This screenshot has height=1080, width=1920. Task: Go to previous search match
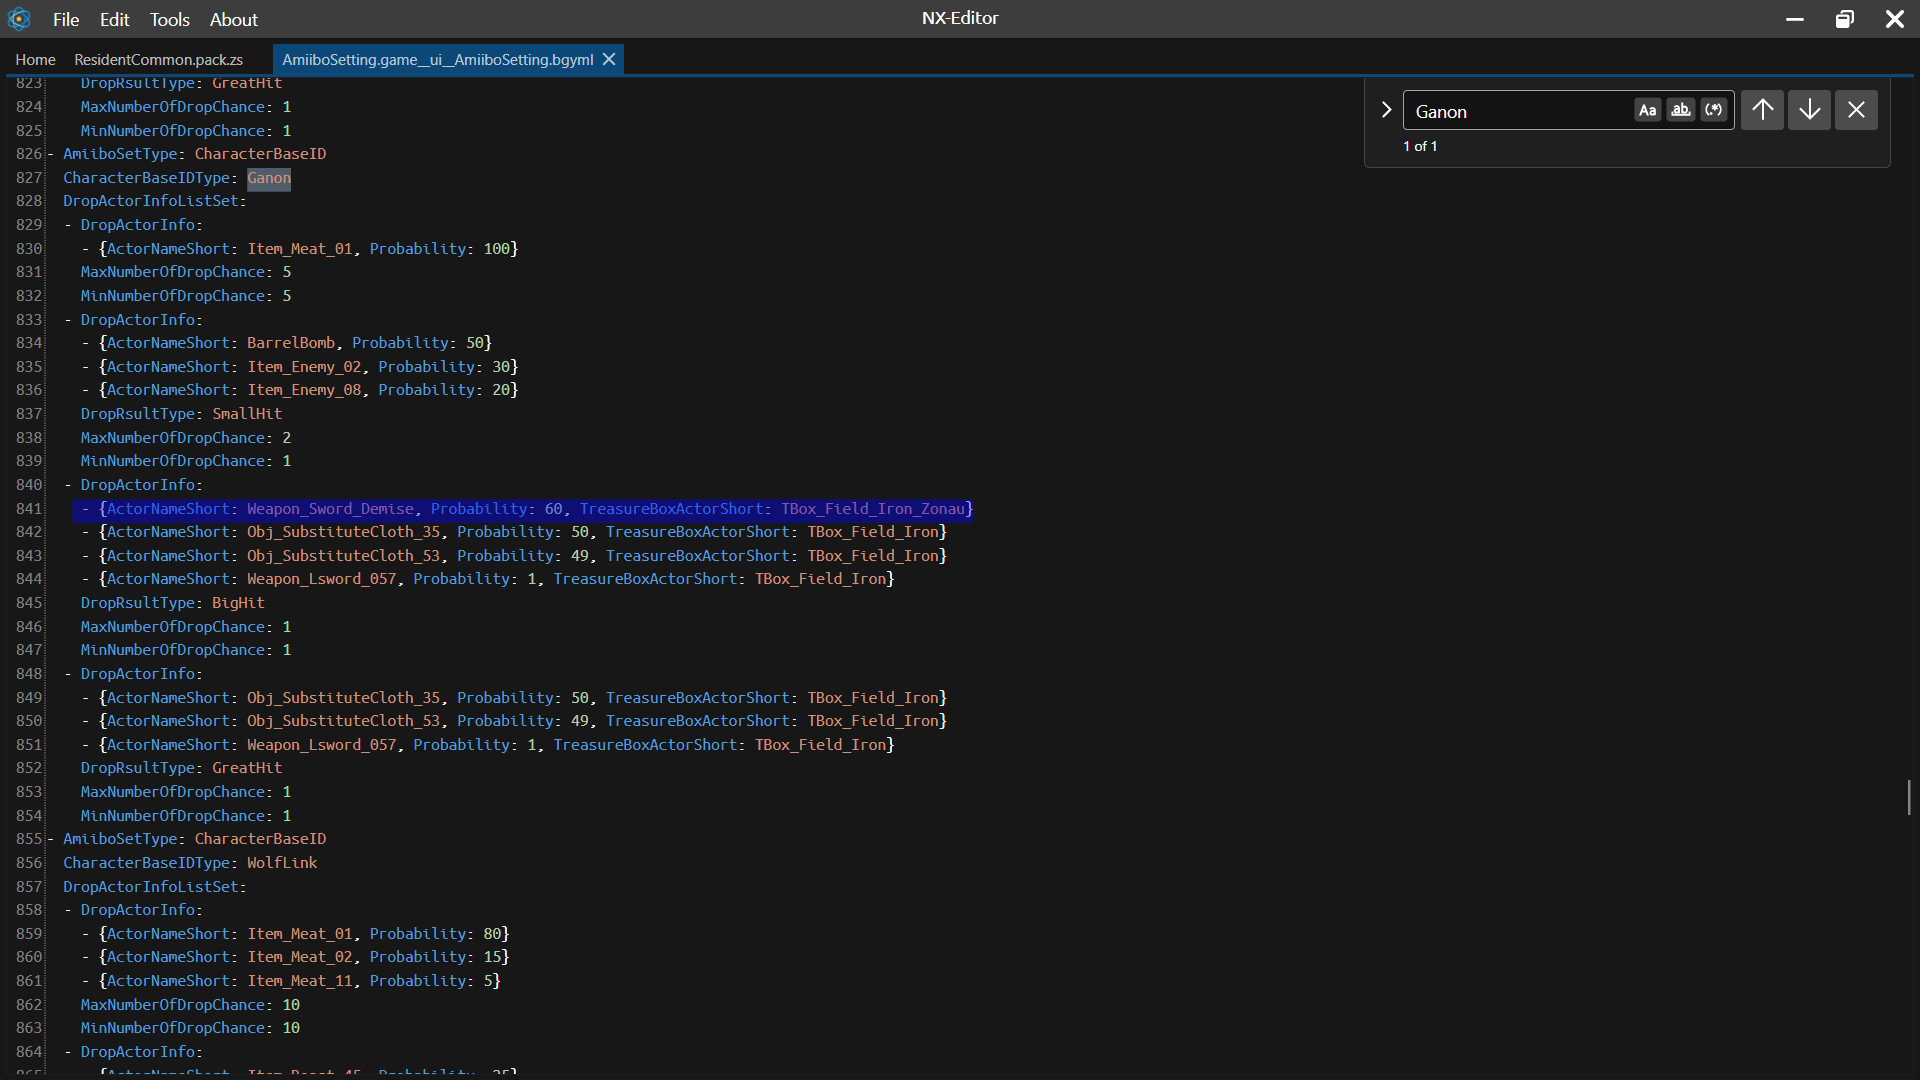tap(1763, 110)
